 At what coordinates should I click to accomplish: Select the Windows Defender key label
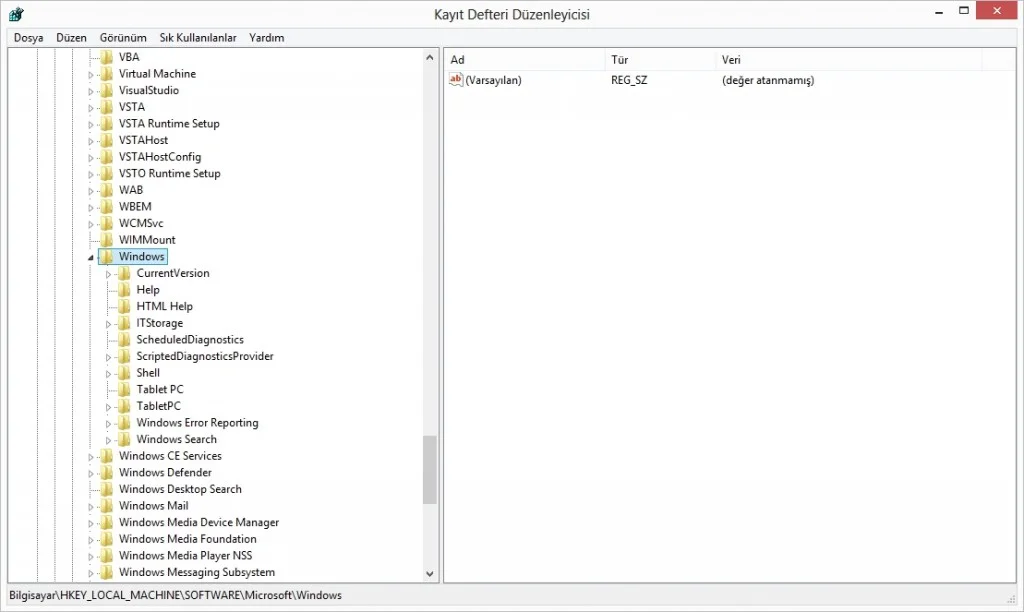tap(165, 472)
